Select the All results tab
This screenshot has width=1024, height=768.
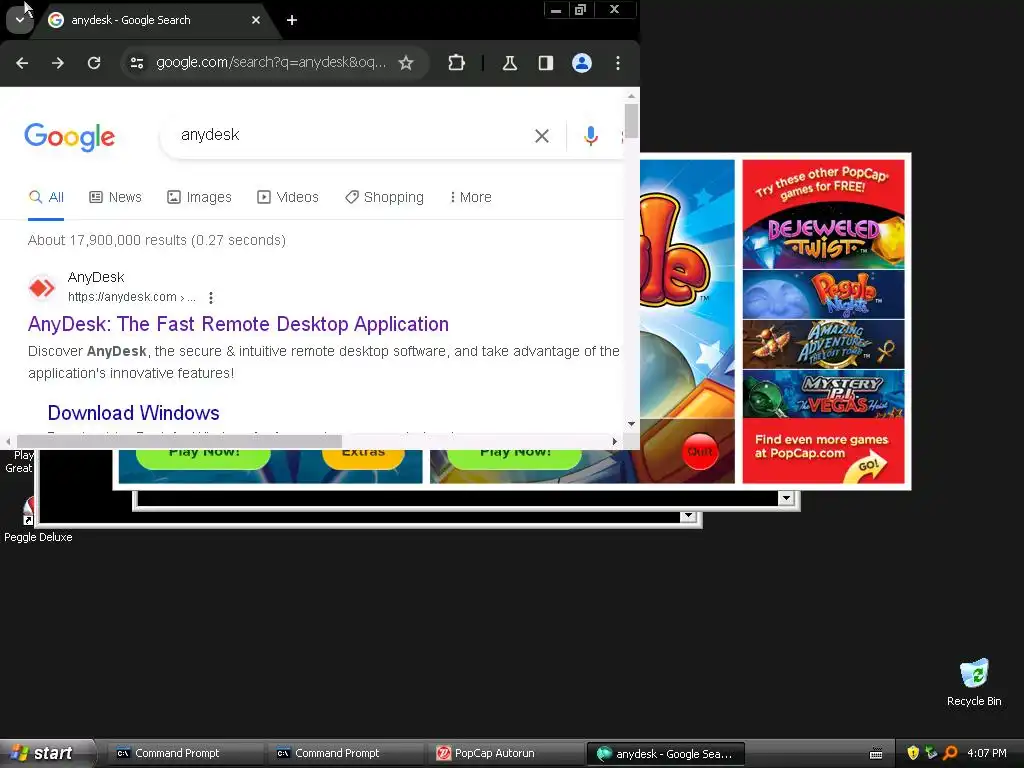[46, 197]
